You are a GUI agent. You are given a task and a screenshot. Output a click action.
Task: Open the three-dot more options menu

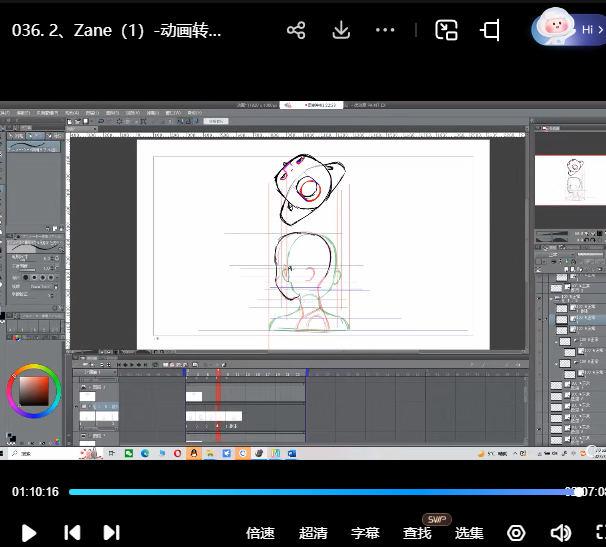coord(385,30)
